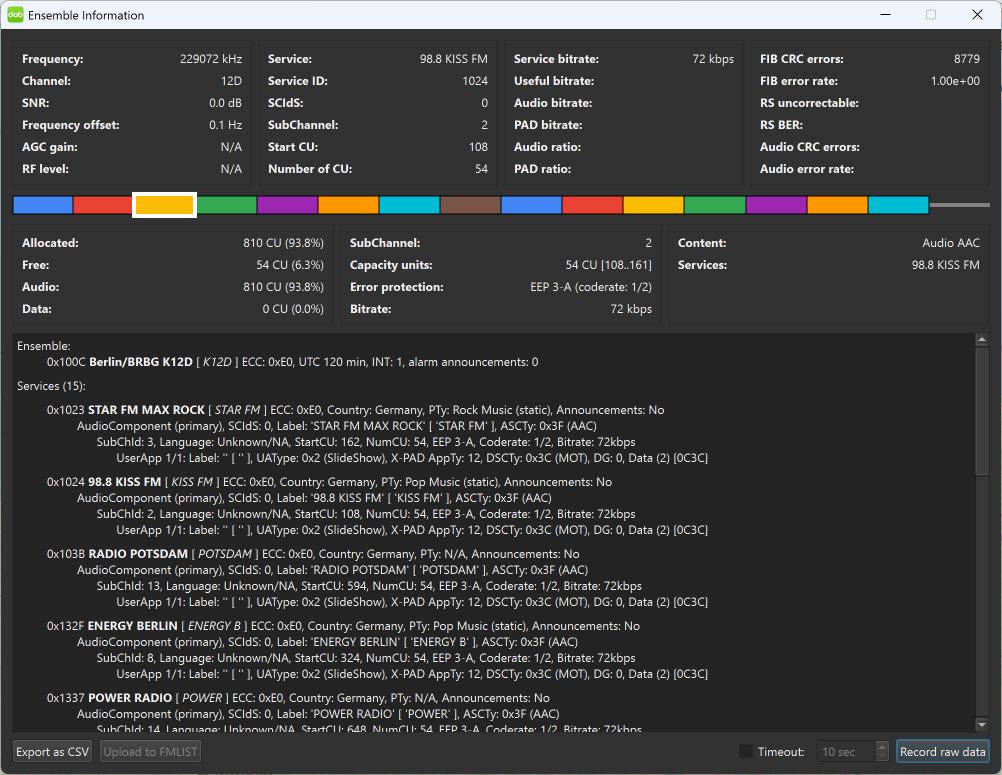Click the DAB app icon in title bar
The image size is (1002, 775).
click(x=15, y=15)
